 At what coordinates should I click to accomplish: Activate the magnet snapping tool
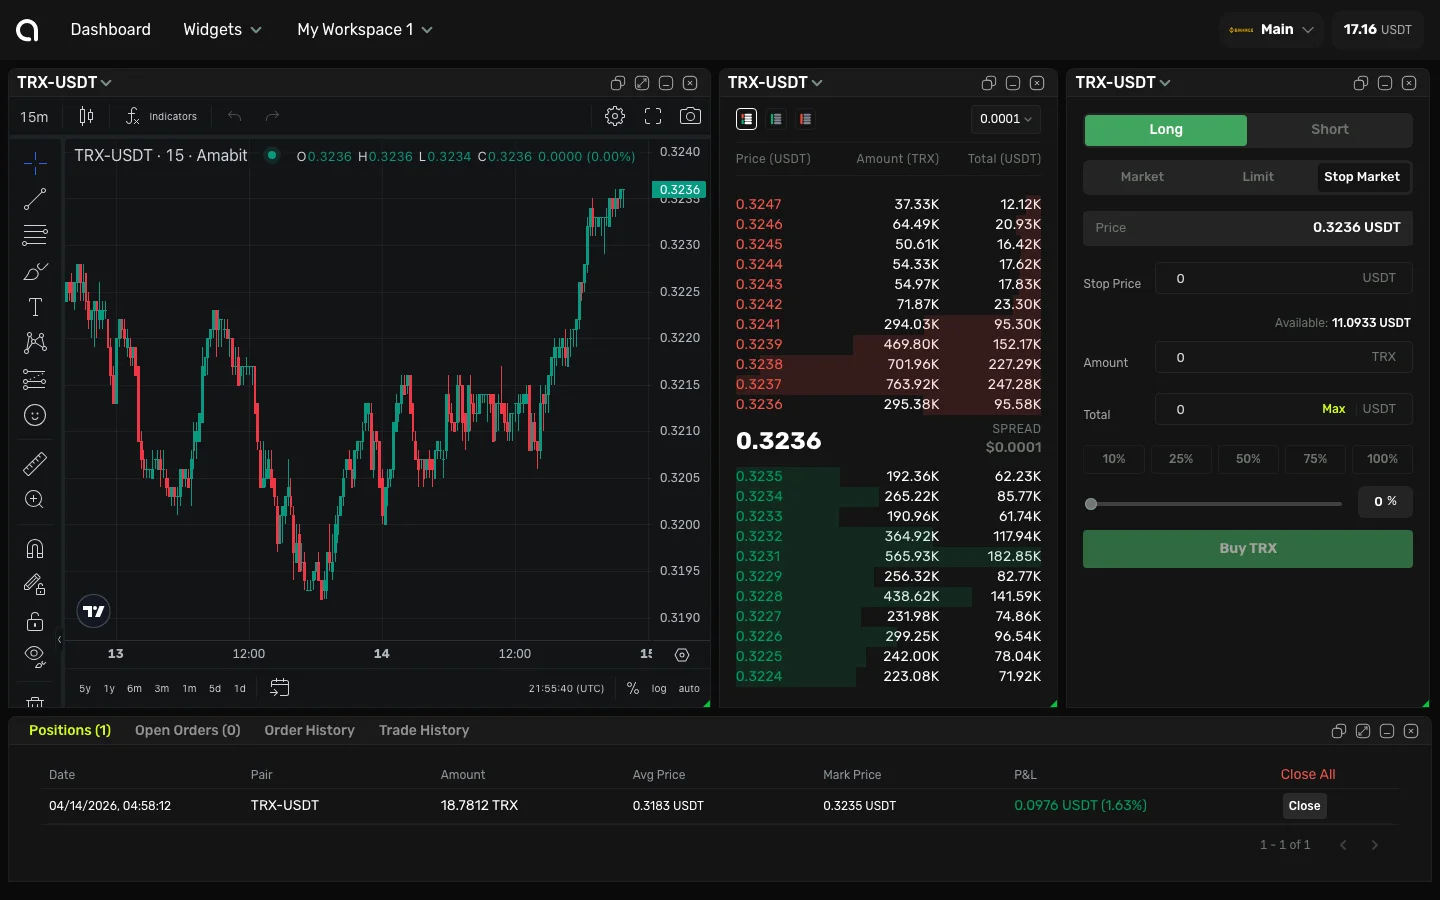pos(35,549)
